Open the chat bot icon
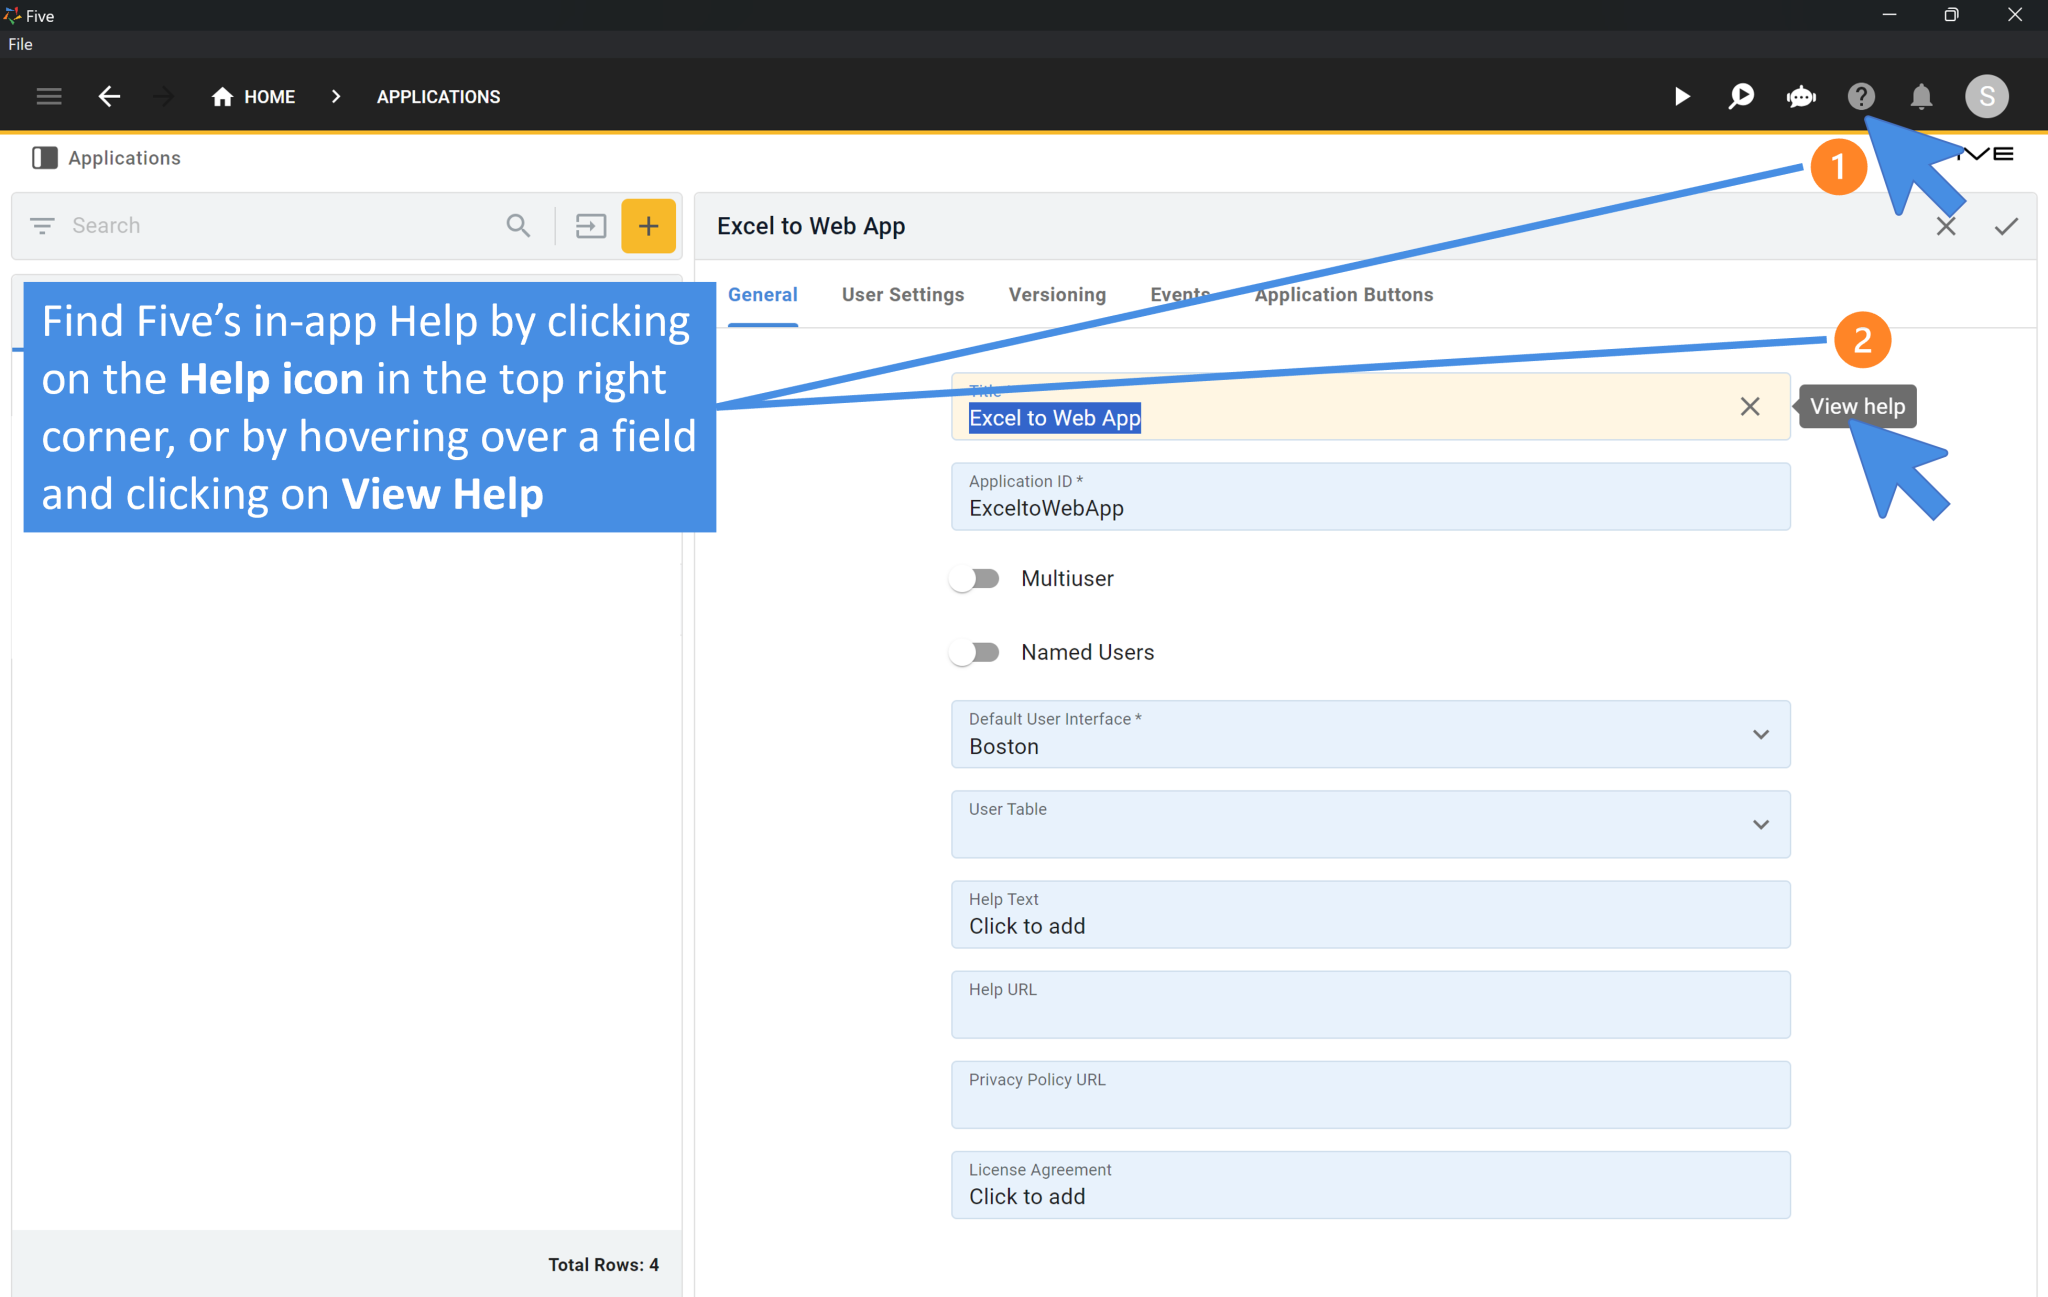 click(1801, 96)
